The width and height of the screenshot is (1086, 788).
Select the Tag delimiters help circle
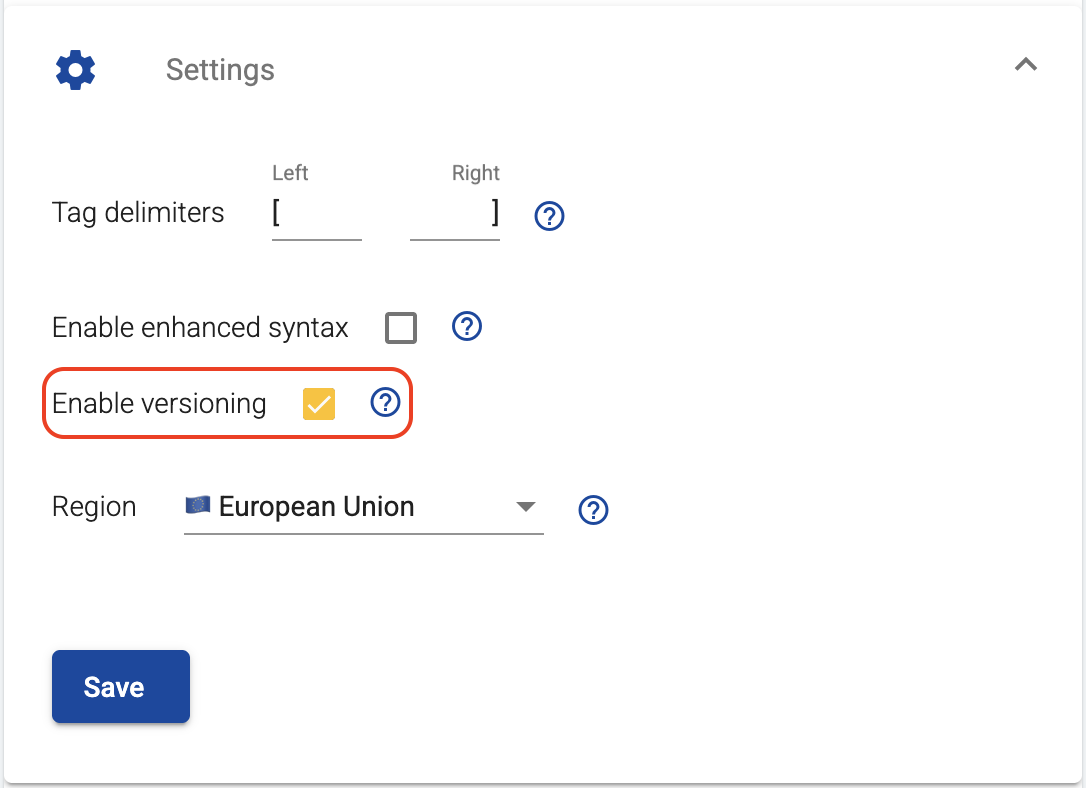coord(549,215)
